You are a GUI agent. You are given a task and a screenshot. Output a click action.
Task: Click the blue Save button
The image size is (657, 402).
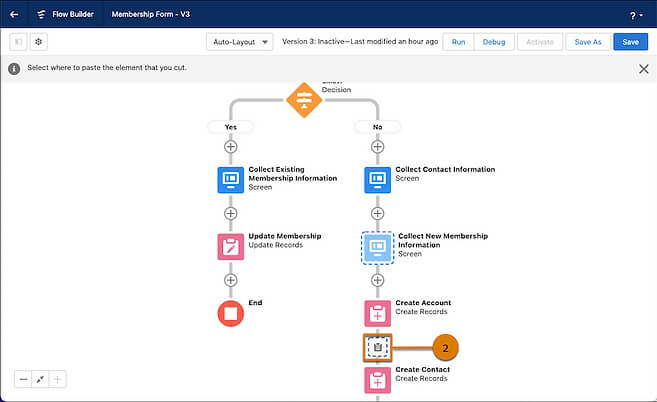click(x=630, y=42)
